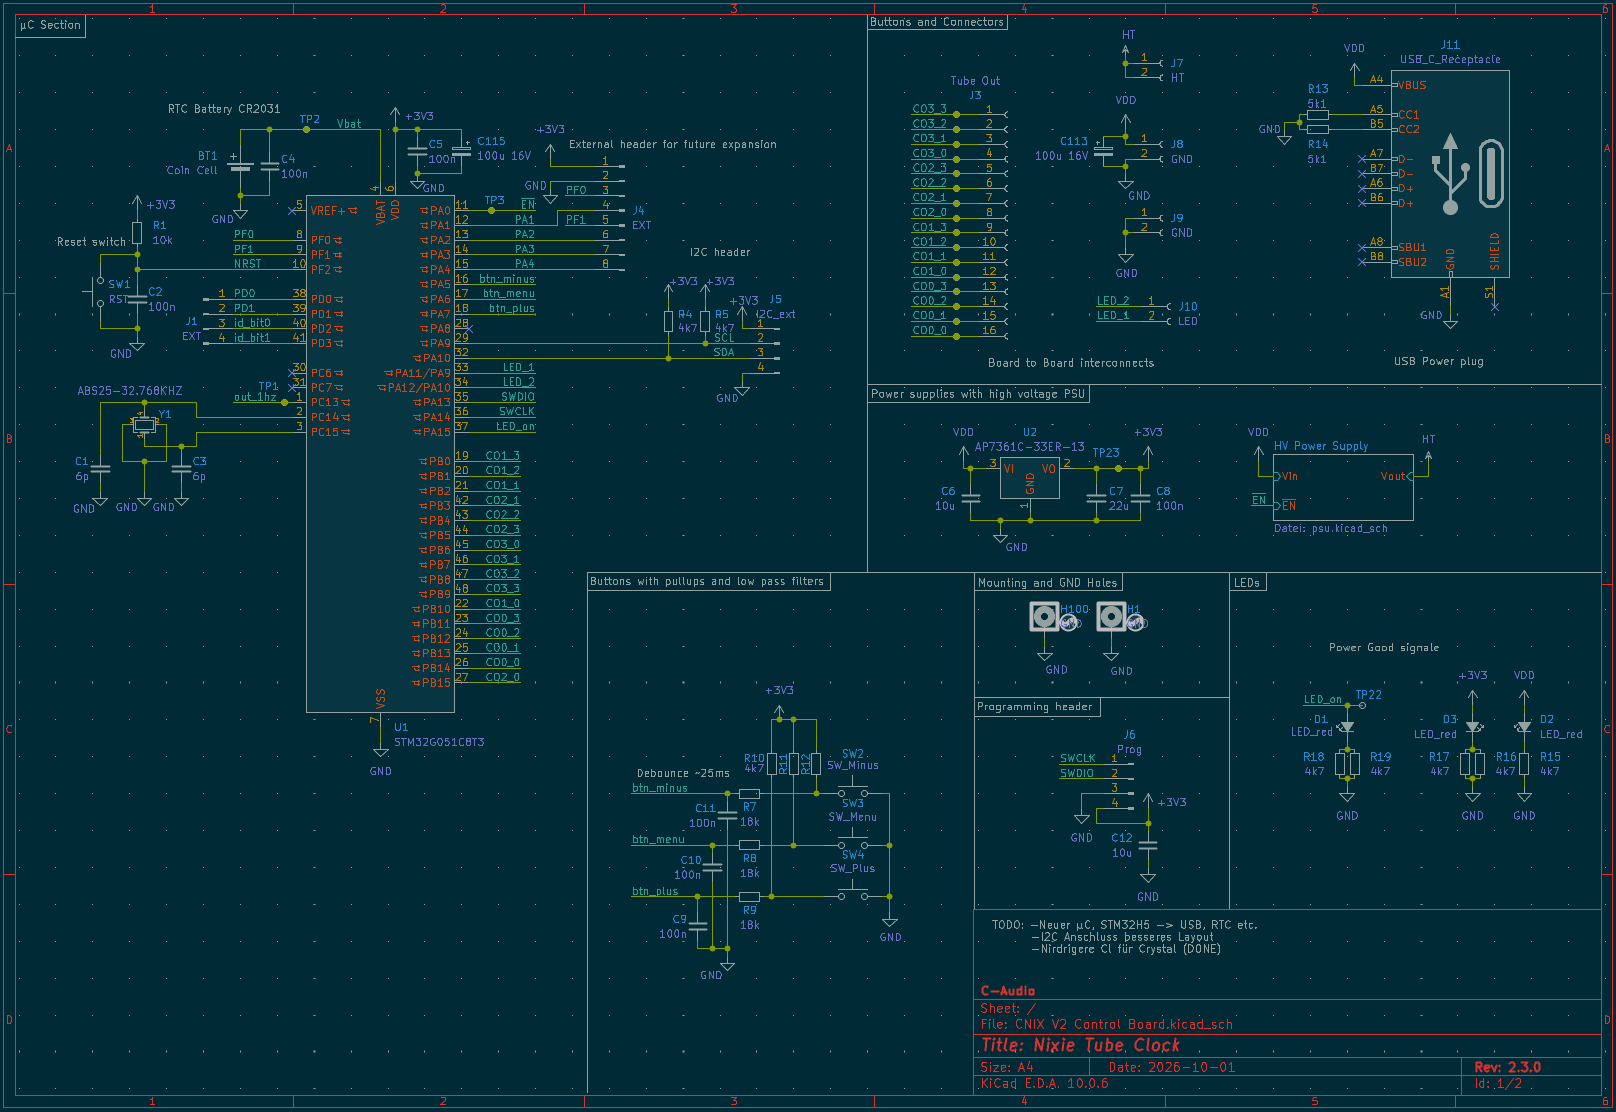The image size is (1616, 1112).
Task: Click the 'C-Audio' company text
Action: [x=1008, y=991]
